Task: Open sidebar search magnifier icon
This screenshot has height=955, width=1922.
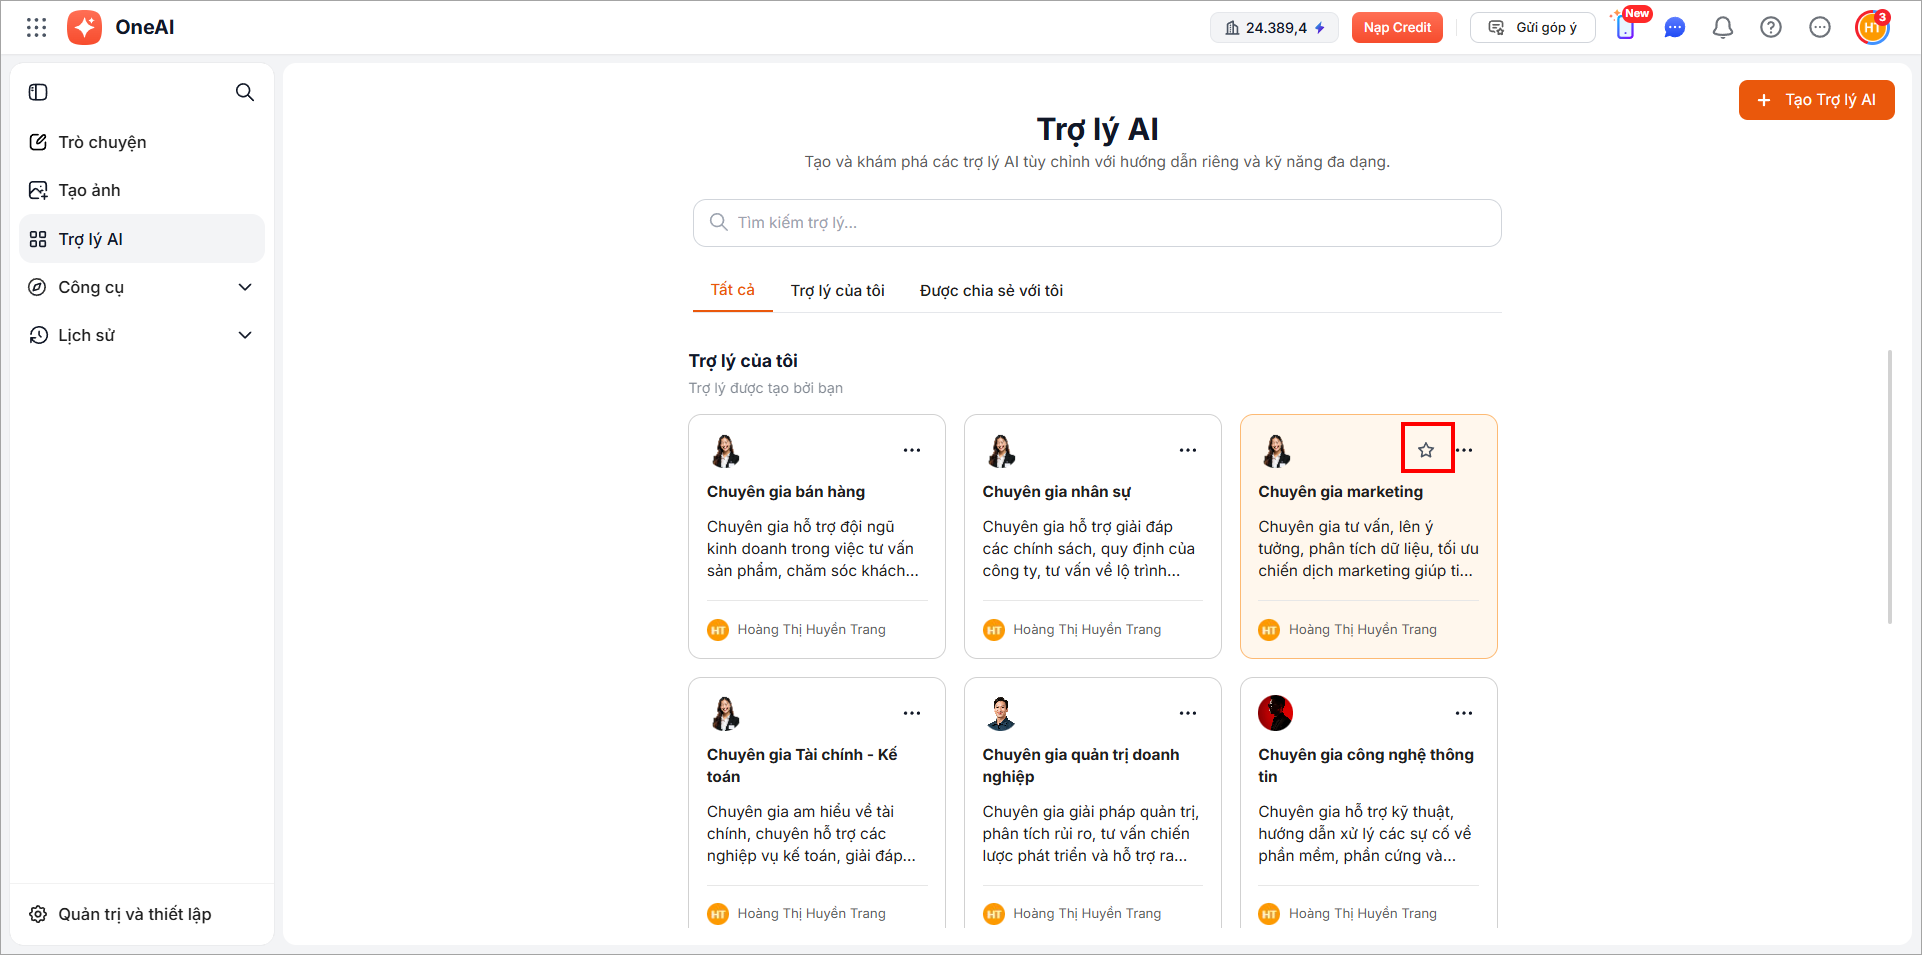Action: click(x=245, y=92)
